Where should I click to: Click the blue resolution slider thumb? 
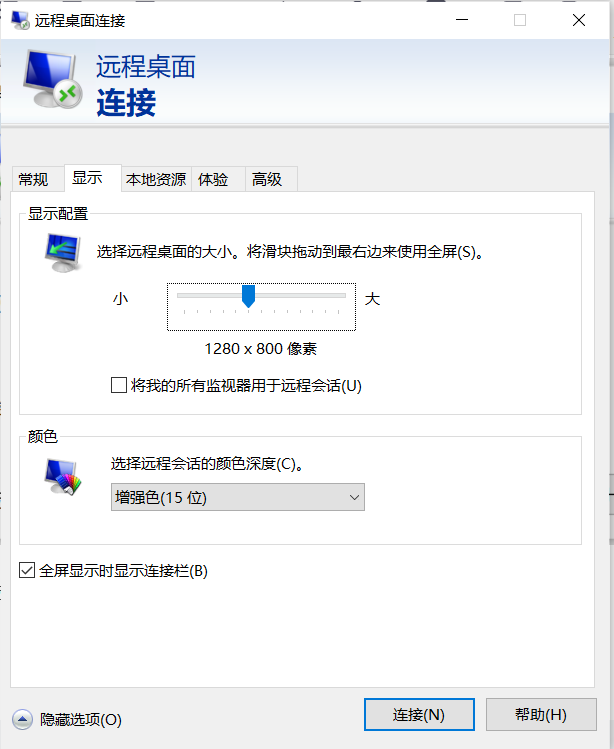pyautogui.click(x=248, y=296)
